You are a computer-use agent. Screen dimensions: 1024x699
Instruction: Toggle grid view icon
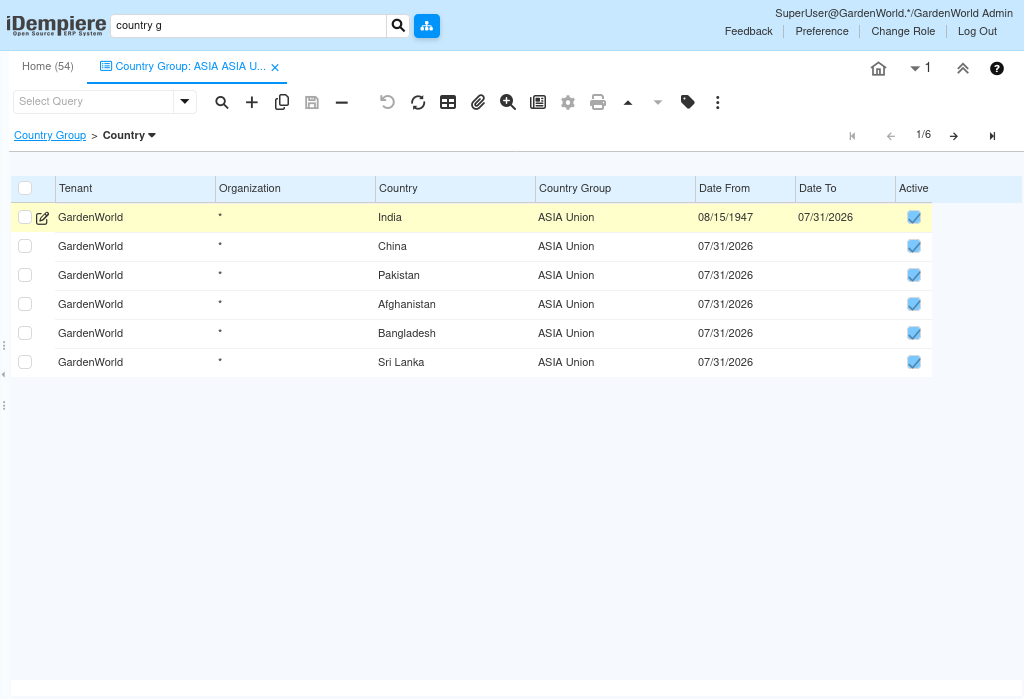coord(448,103)
